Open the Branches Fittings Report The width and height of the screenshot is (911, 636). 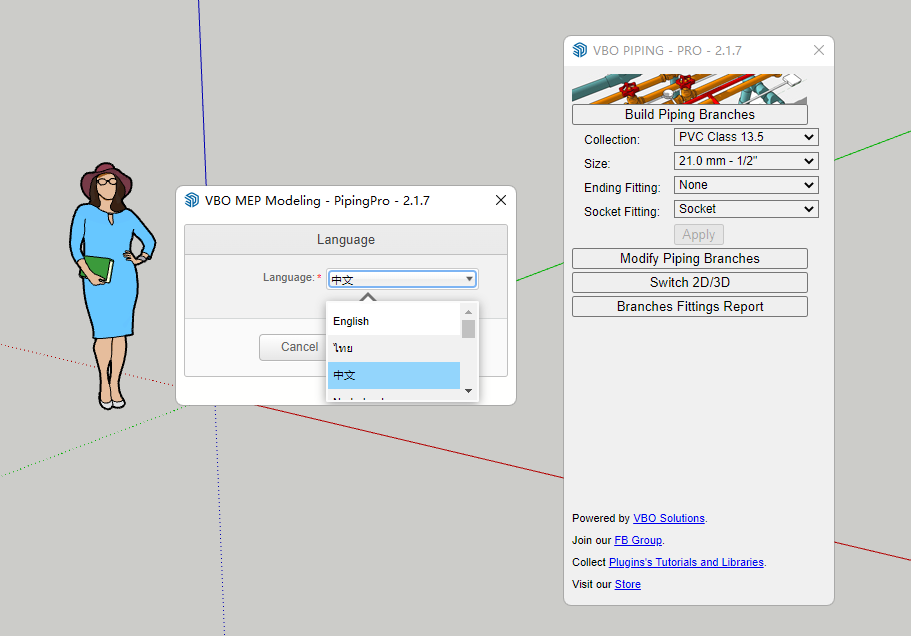point(689,307)
